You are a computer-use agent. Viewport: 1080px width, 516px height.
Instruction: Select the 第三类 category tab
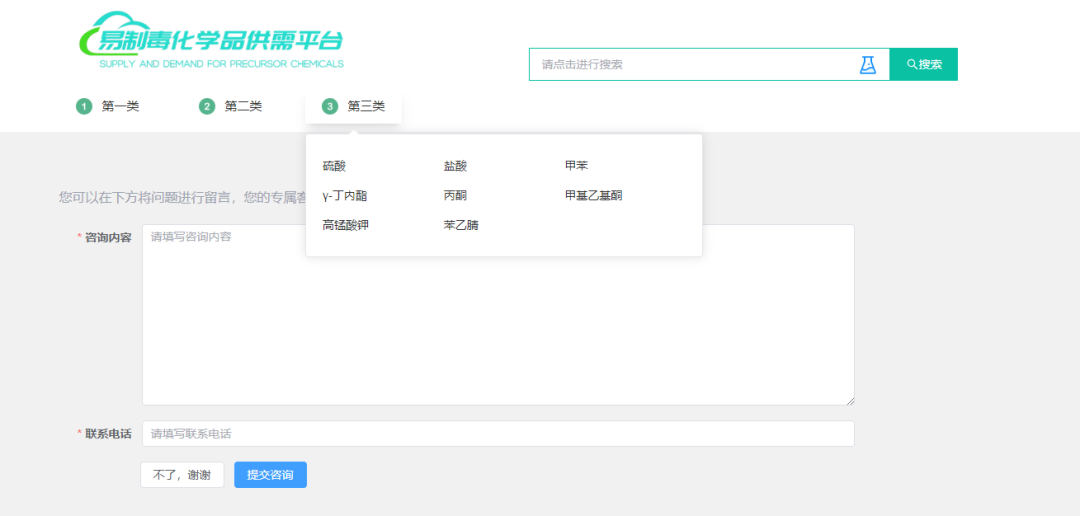(366, 107)
